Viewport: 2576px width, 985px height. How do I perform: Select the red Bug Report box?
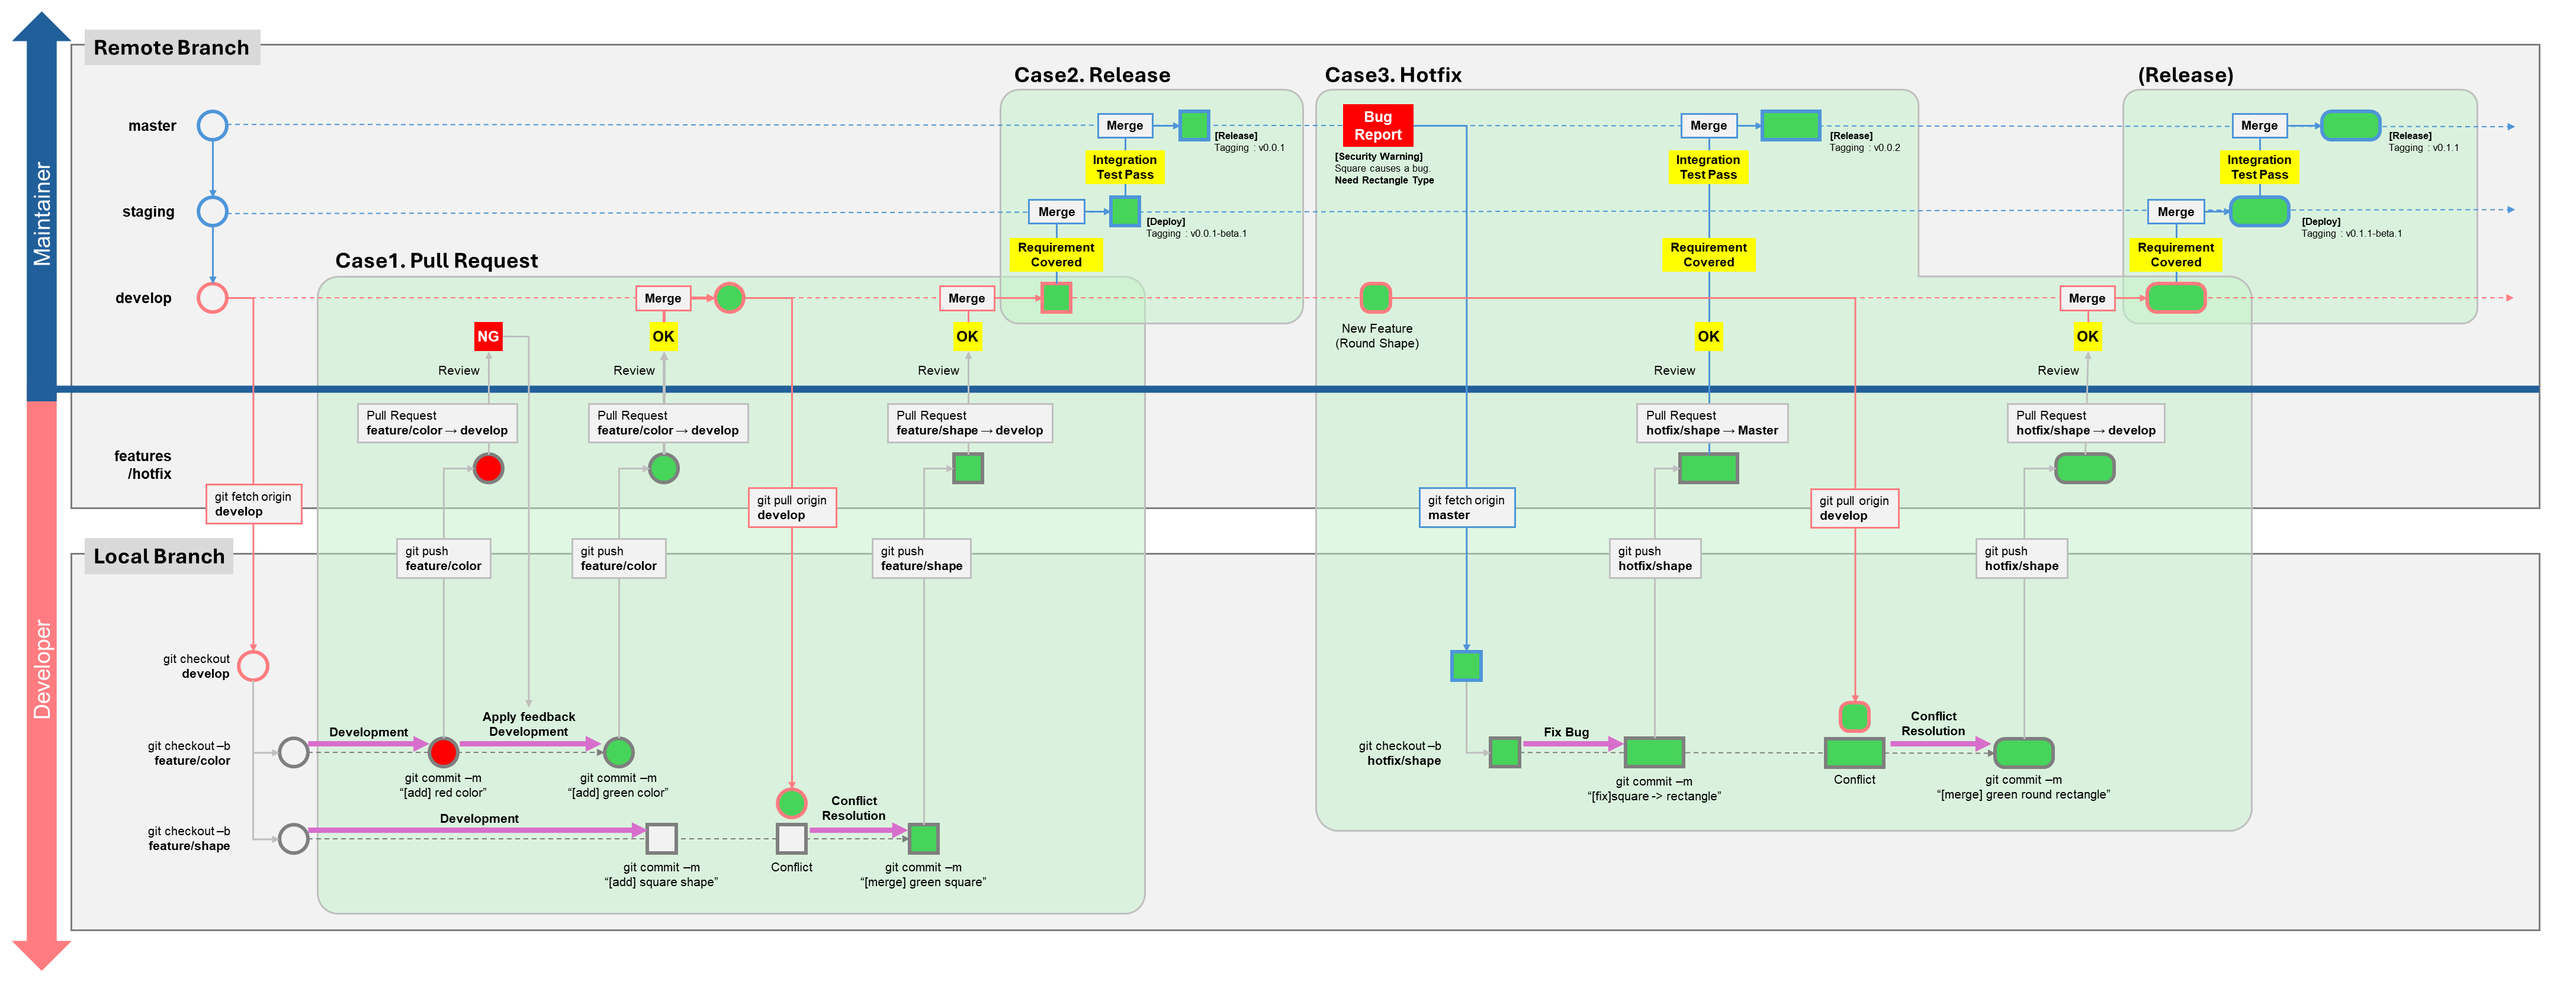point(1377,126)
